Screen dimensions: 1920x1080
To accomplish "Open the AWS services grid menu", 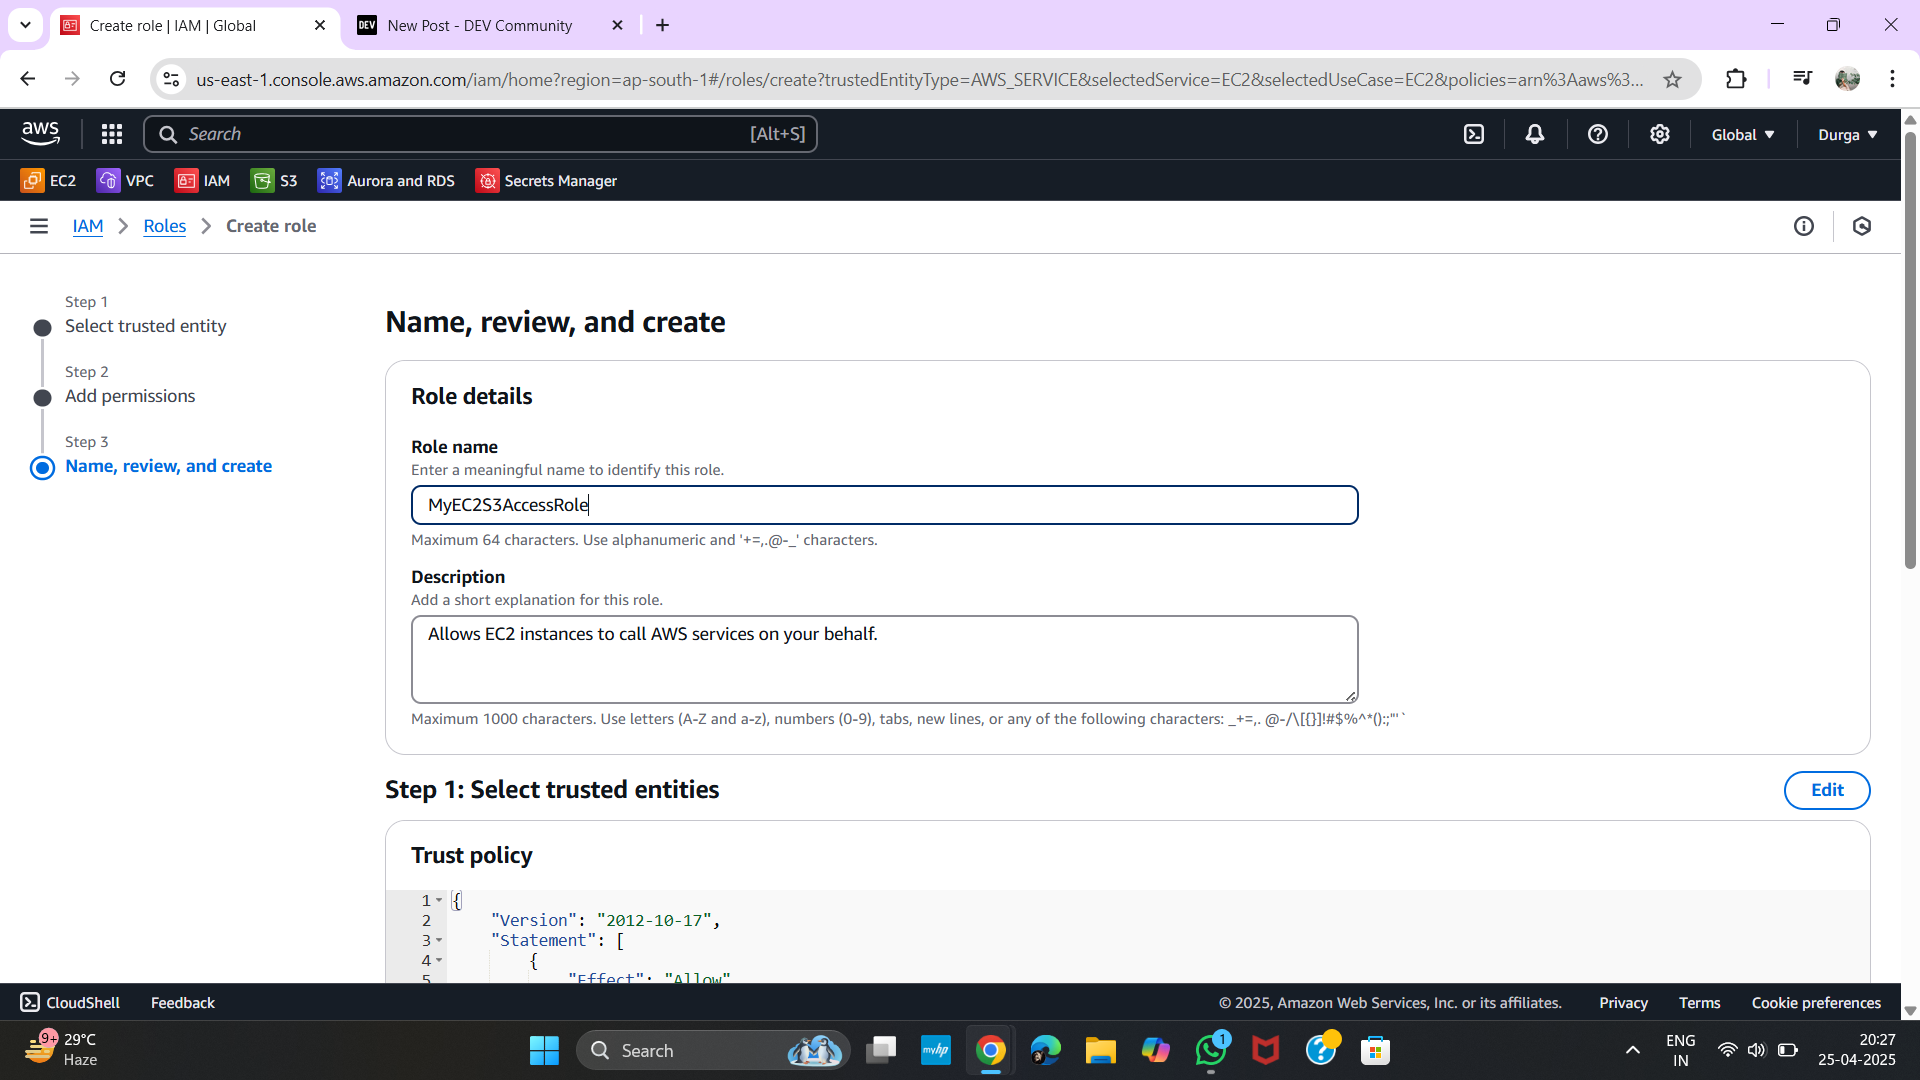I will click(112, 134).
